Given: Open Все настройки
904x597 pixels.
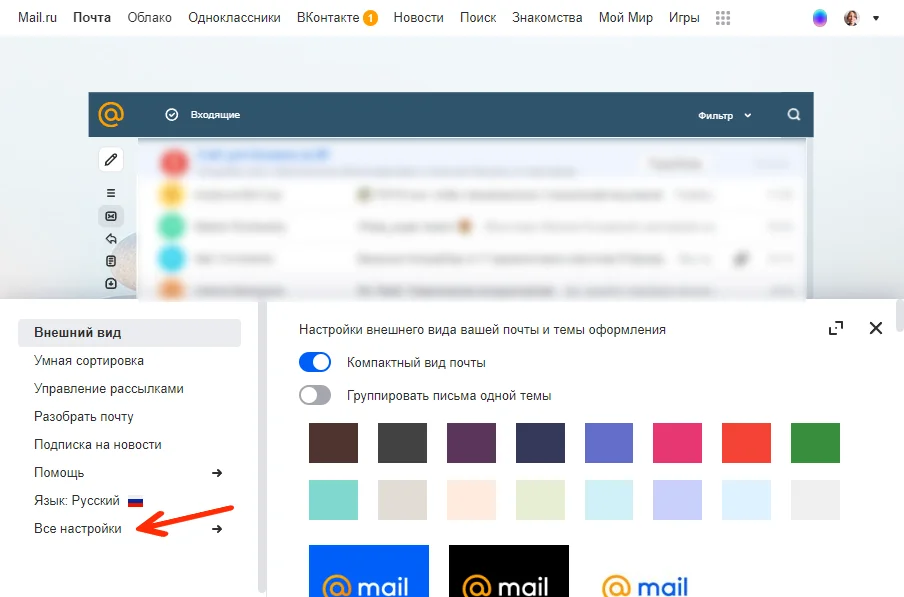Looking at the screenshot, I should (x=78, y=528).
